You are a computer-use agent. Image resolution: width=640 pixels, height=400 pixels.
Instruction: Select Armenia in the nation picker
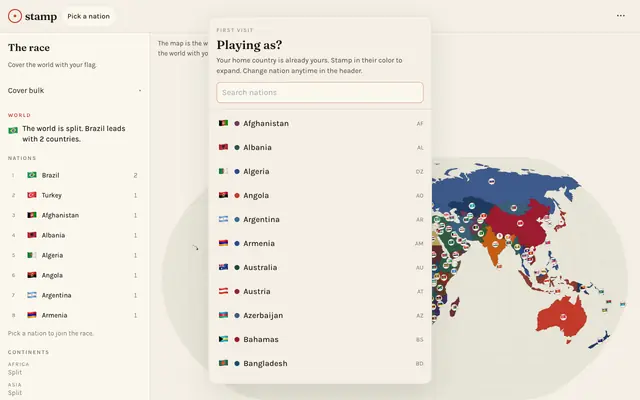320,243
